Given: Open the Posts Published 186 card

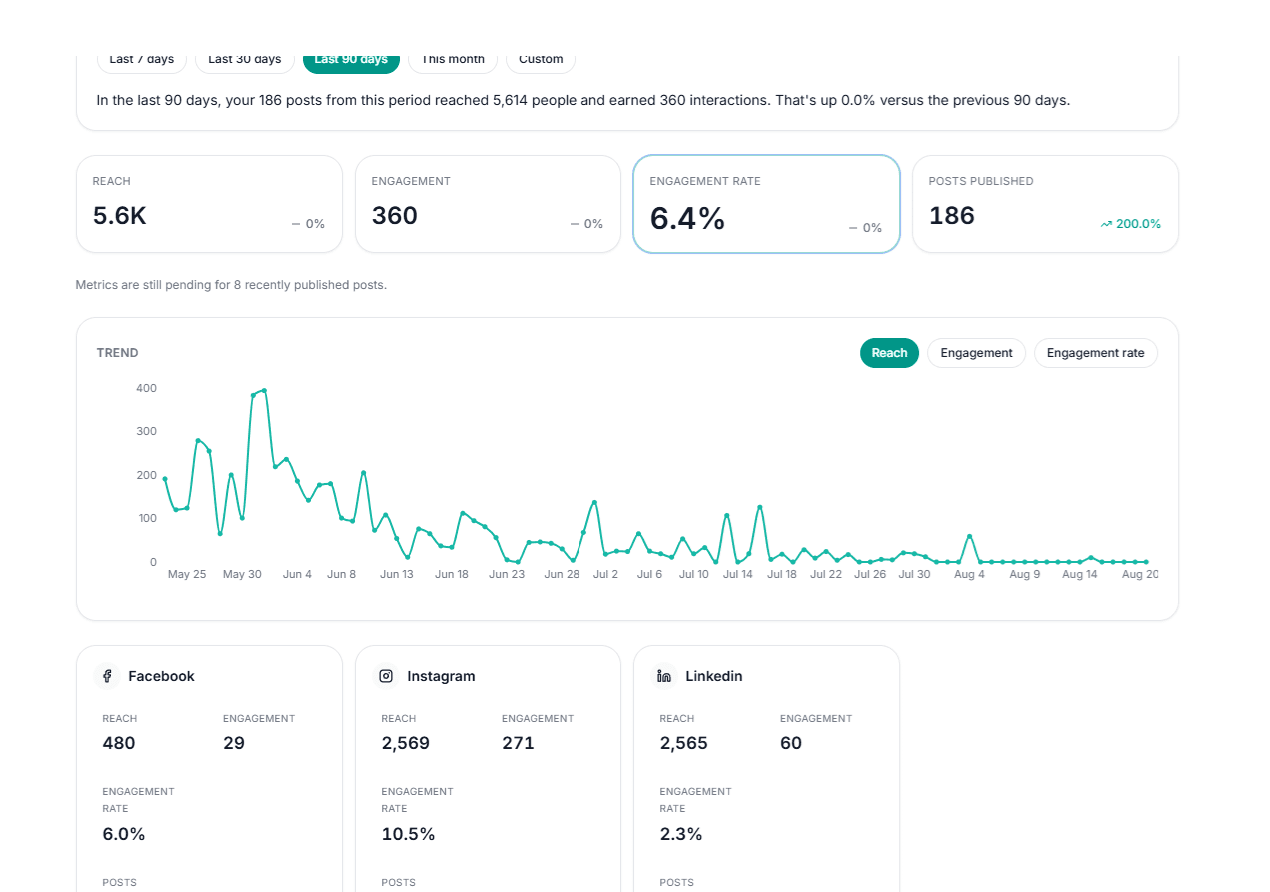Looking at the screenshot, I should (1045, 204).
